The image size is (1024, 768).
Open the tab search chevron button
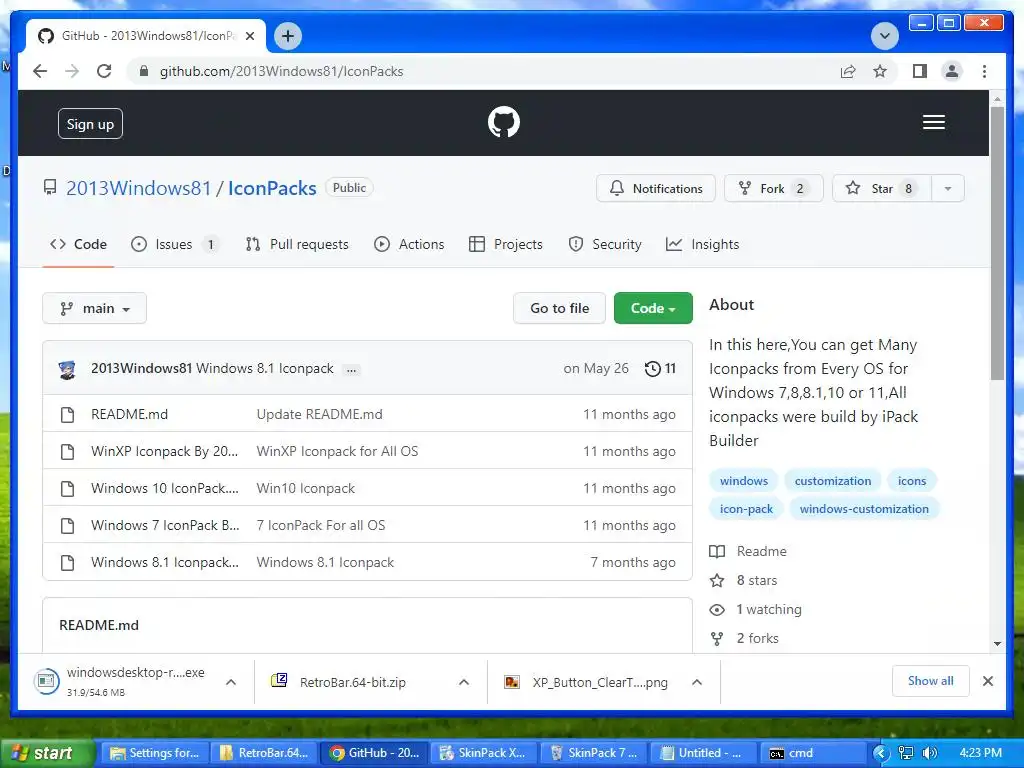click(885, 36)
